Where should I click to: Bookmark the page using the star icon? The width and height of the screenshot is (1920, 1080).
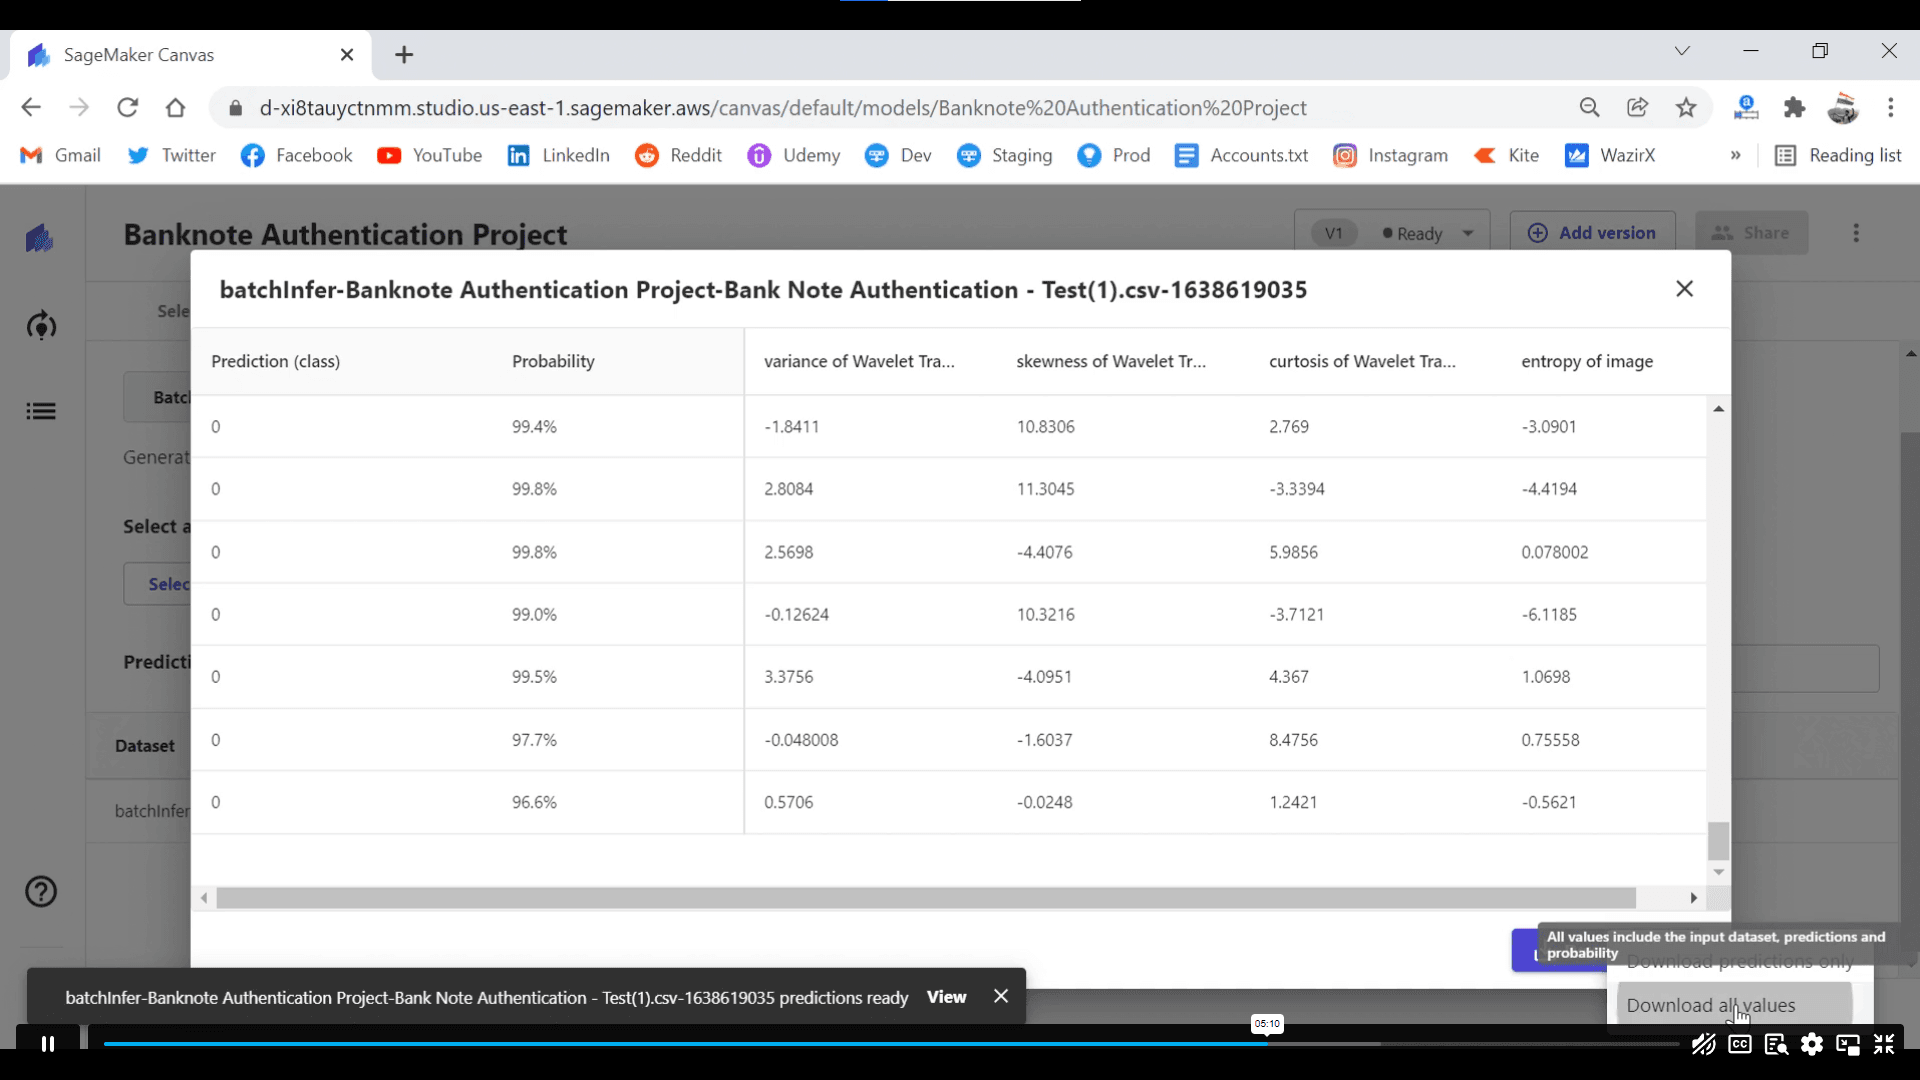coord(1687,107)
